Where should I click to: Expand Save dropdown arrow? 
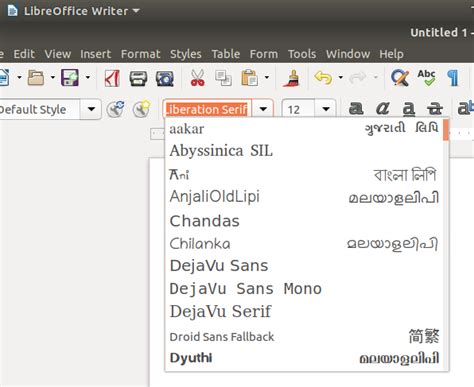[88, 78]
